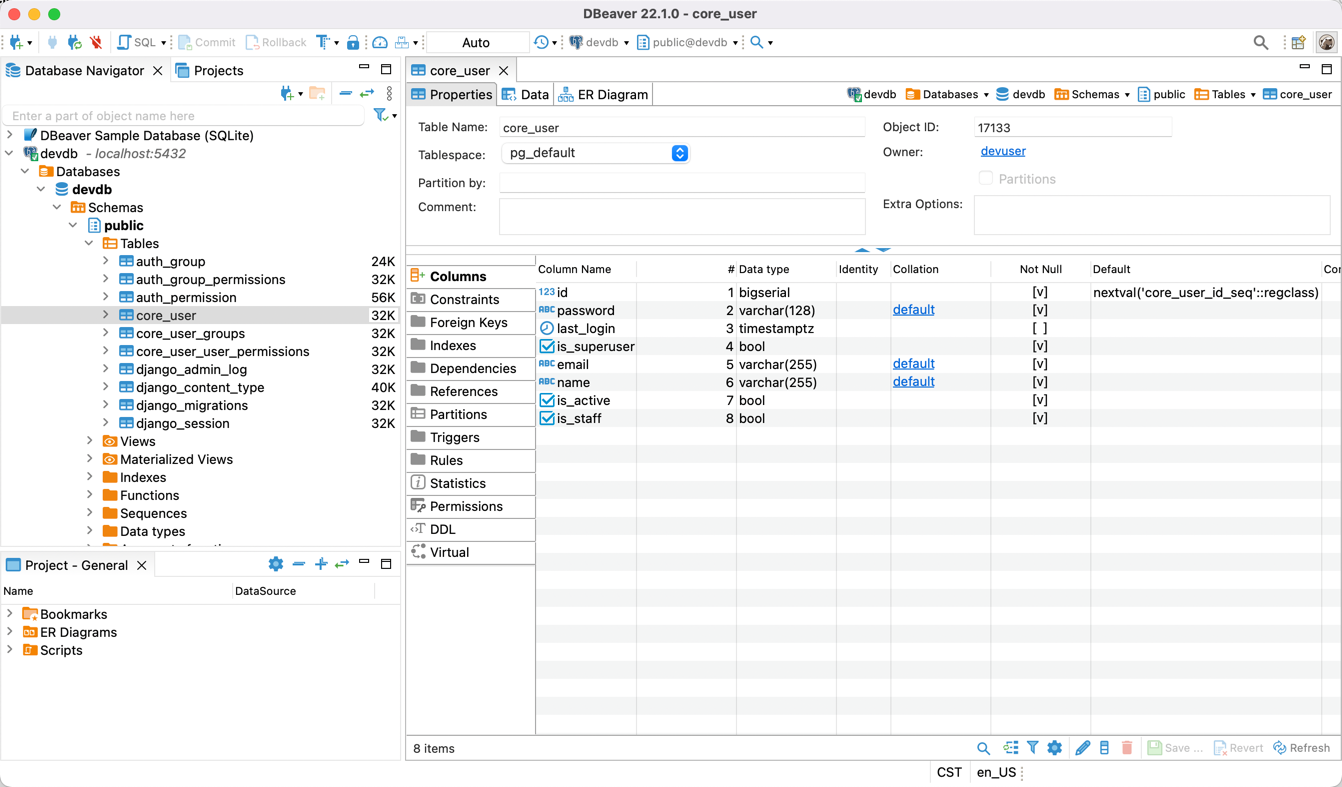This screenshot has height=787, width=1342.
Task: Select django_session table in navigator
Action: click(183, 423)
